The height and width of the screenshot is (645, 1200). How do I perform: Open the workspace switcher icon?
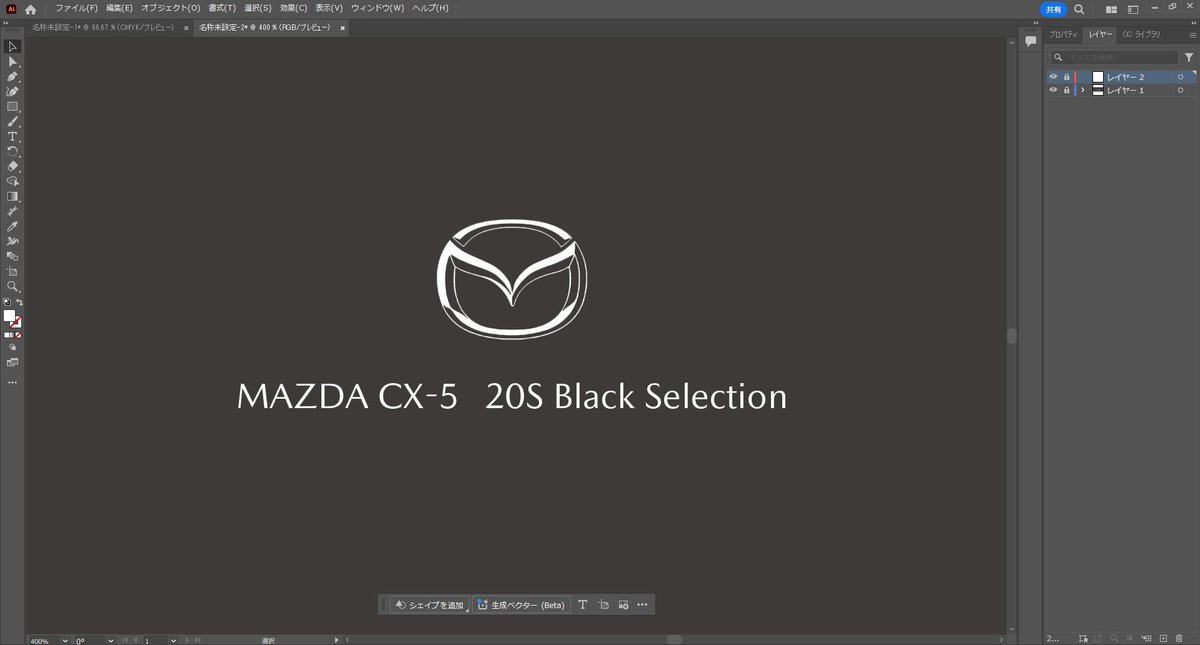point(1133,8)
